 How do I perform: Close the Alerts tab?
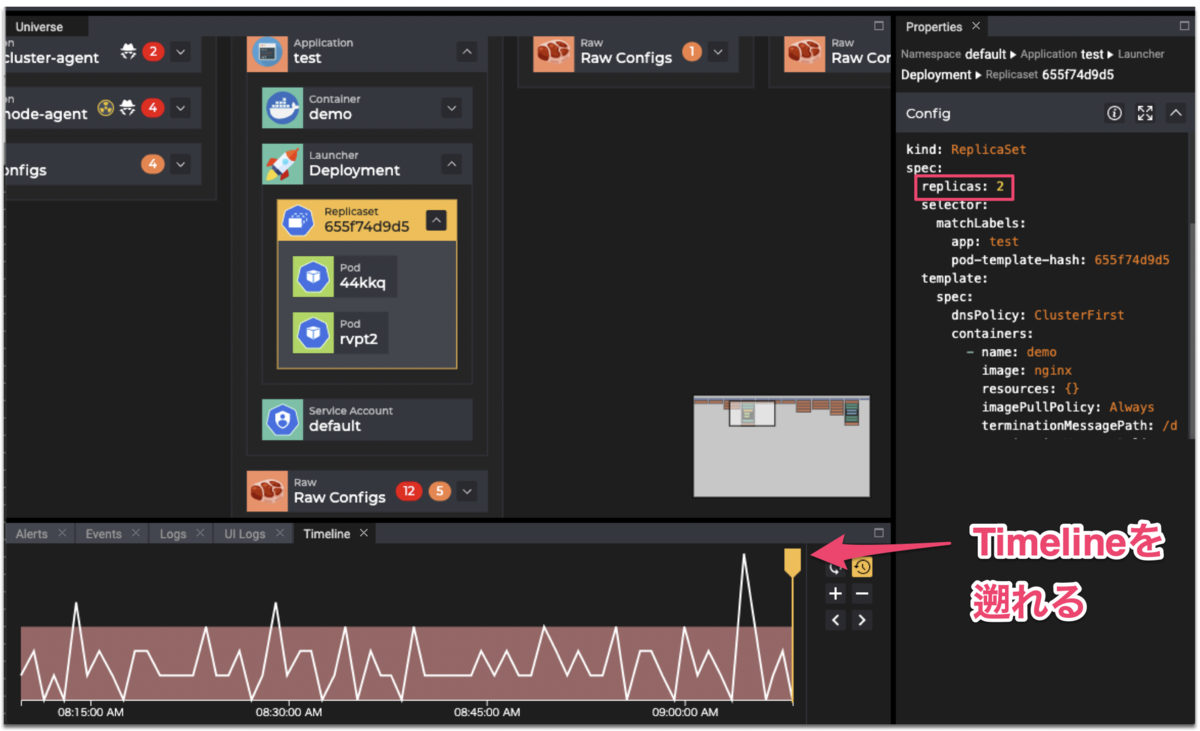point(62,533)
